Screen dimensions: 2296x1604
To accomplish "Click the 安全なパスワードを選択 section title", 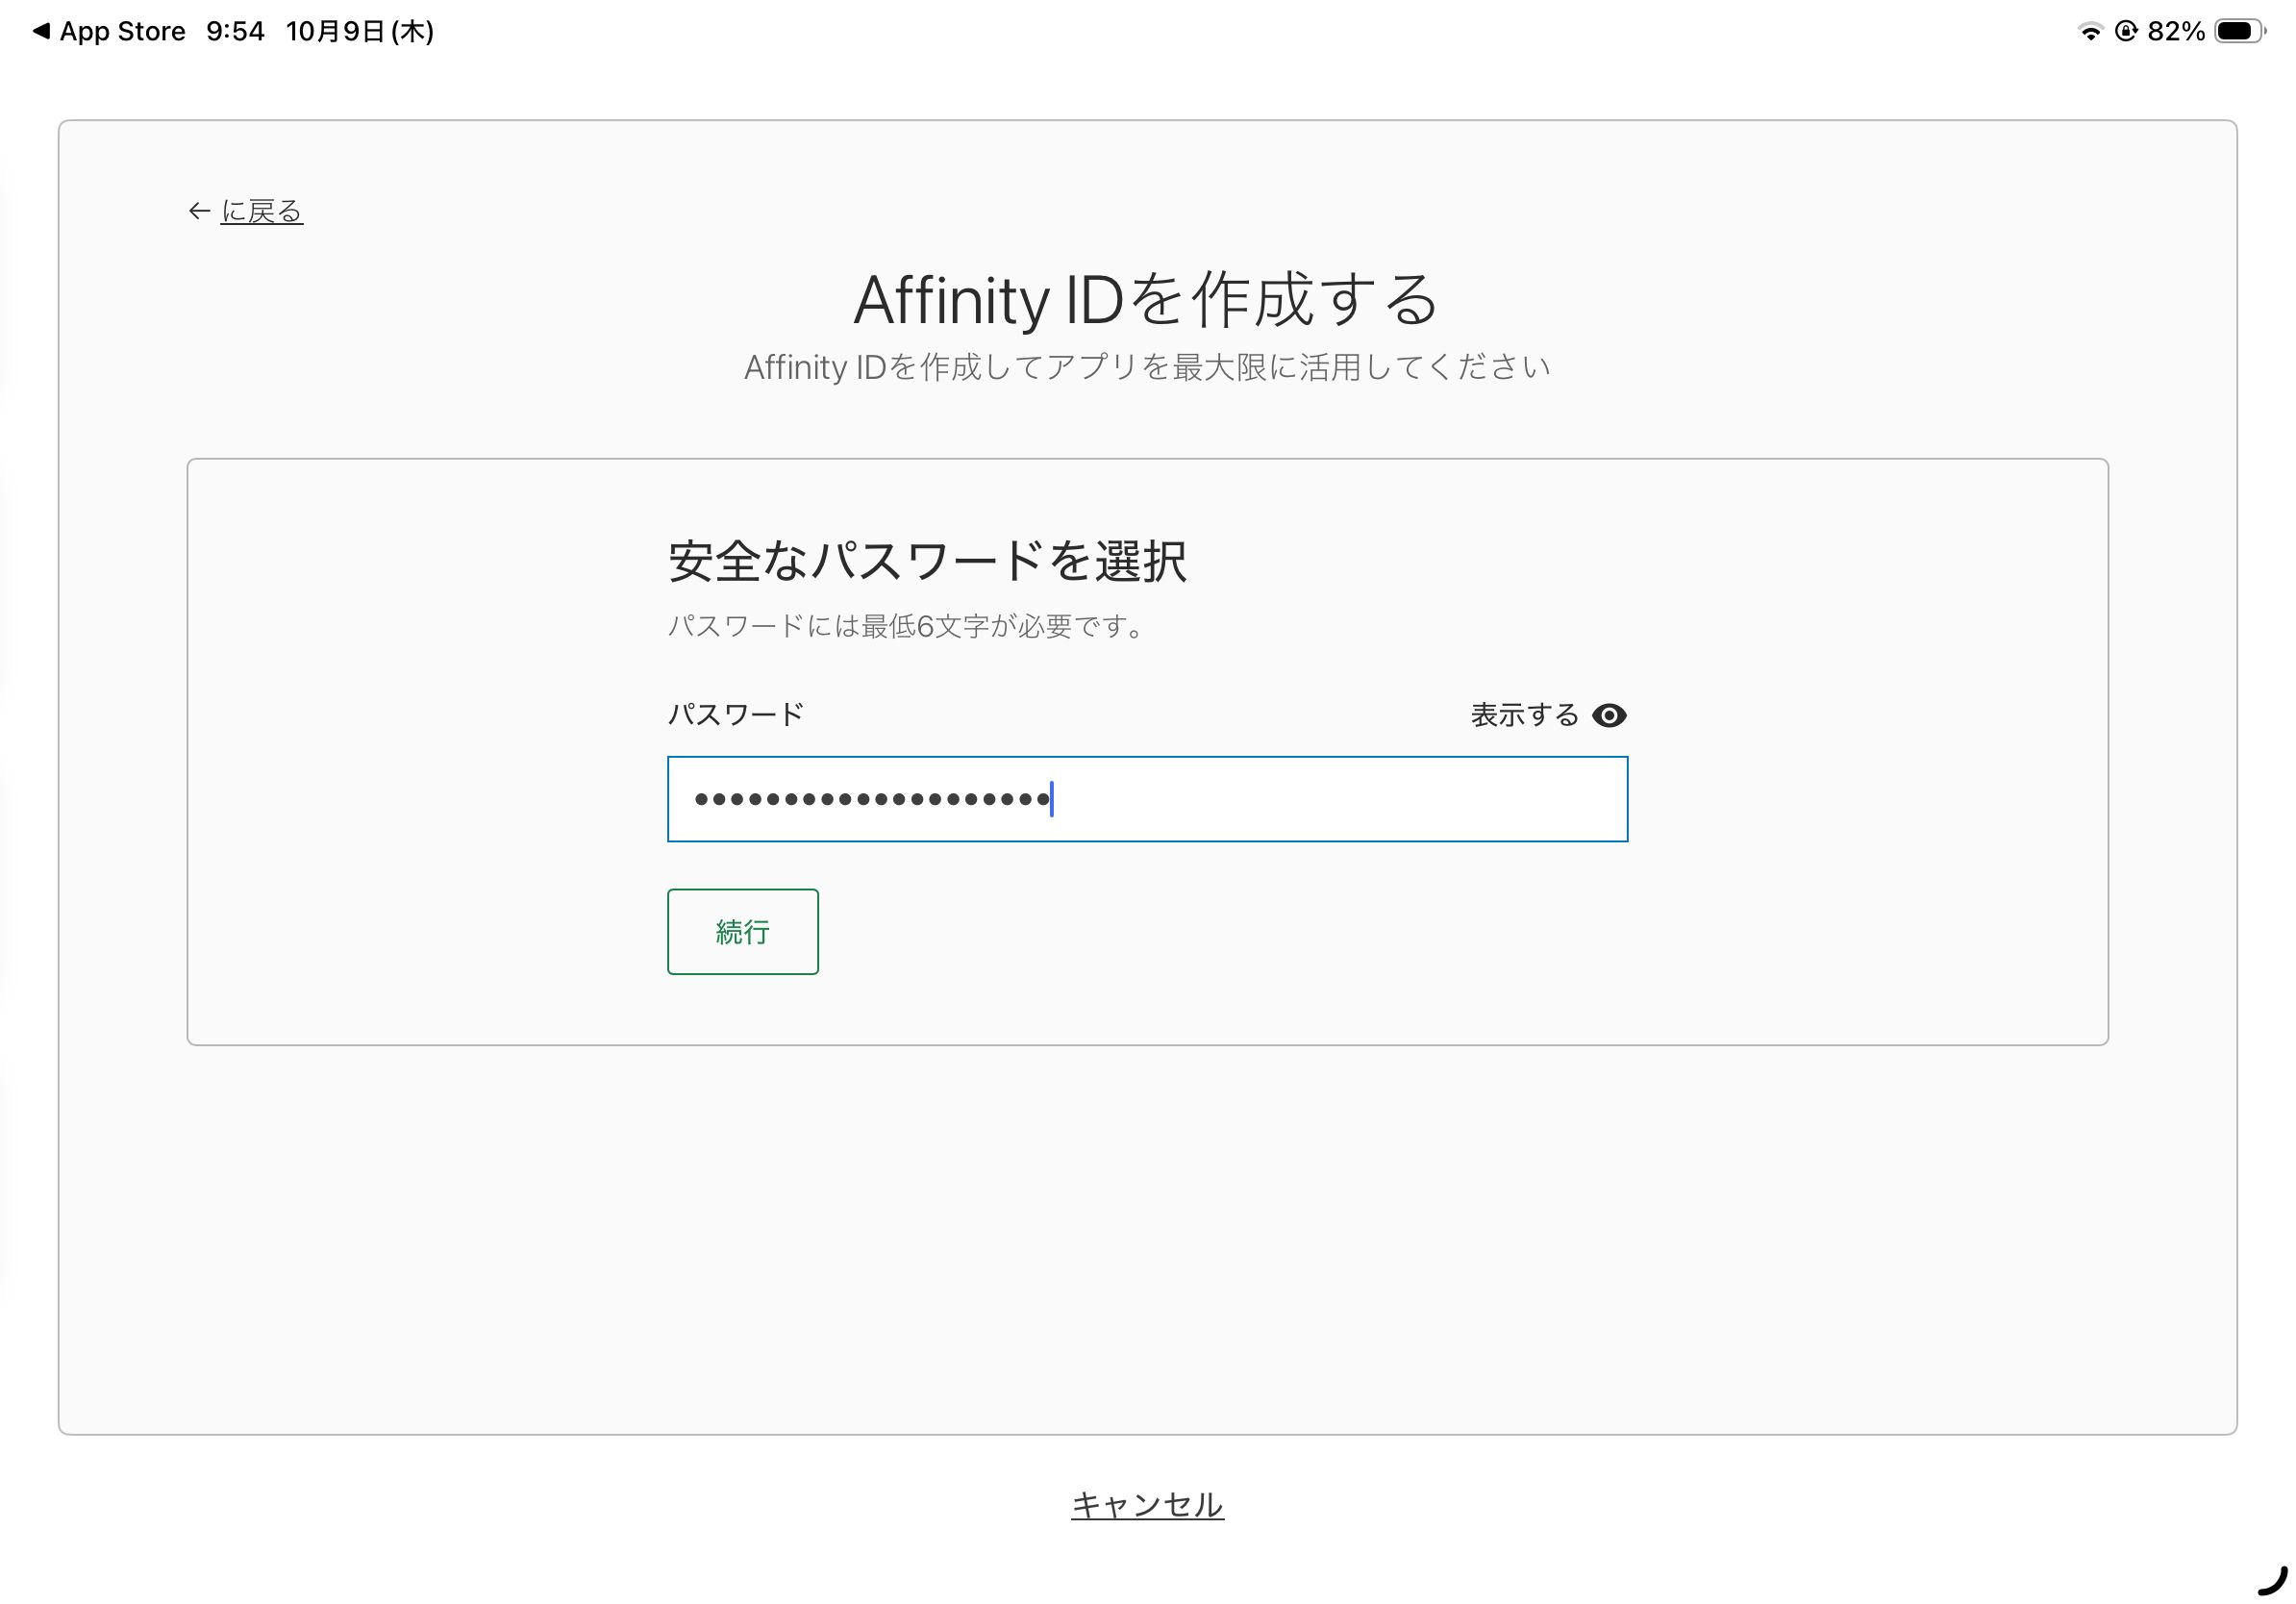I will coord(927,560).
